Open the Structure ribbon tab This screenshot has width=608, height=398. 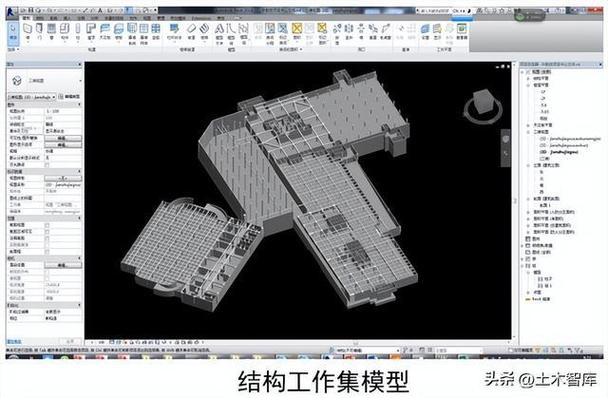(x=40, y=18)
